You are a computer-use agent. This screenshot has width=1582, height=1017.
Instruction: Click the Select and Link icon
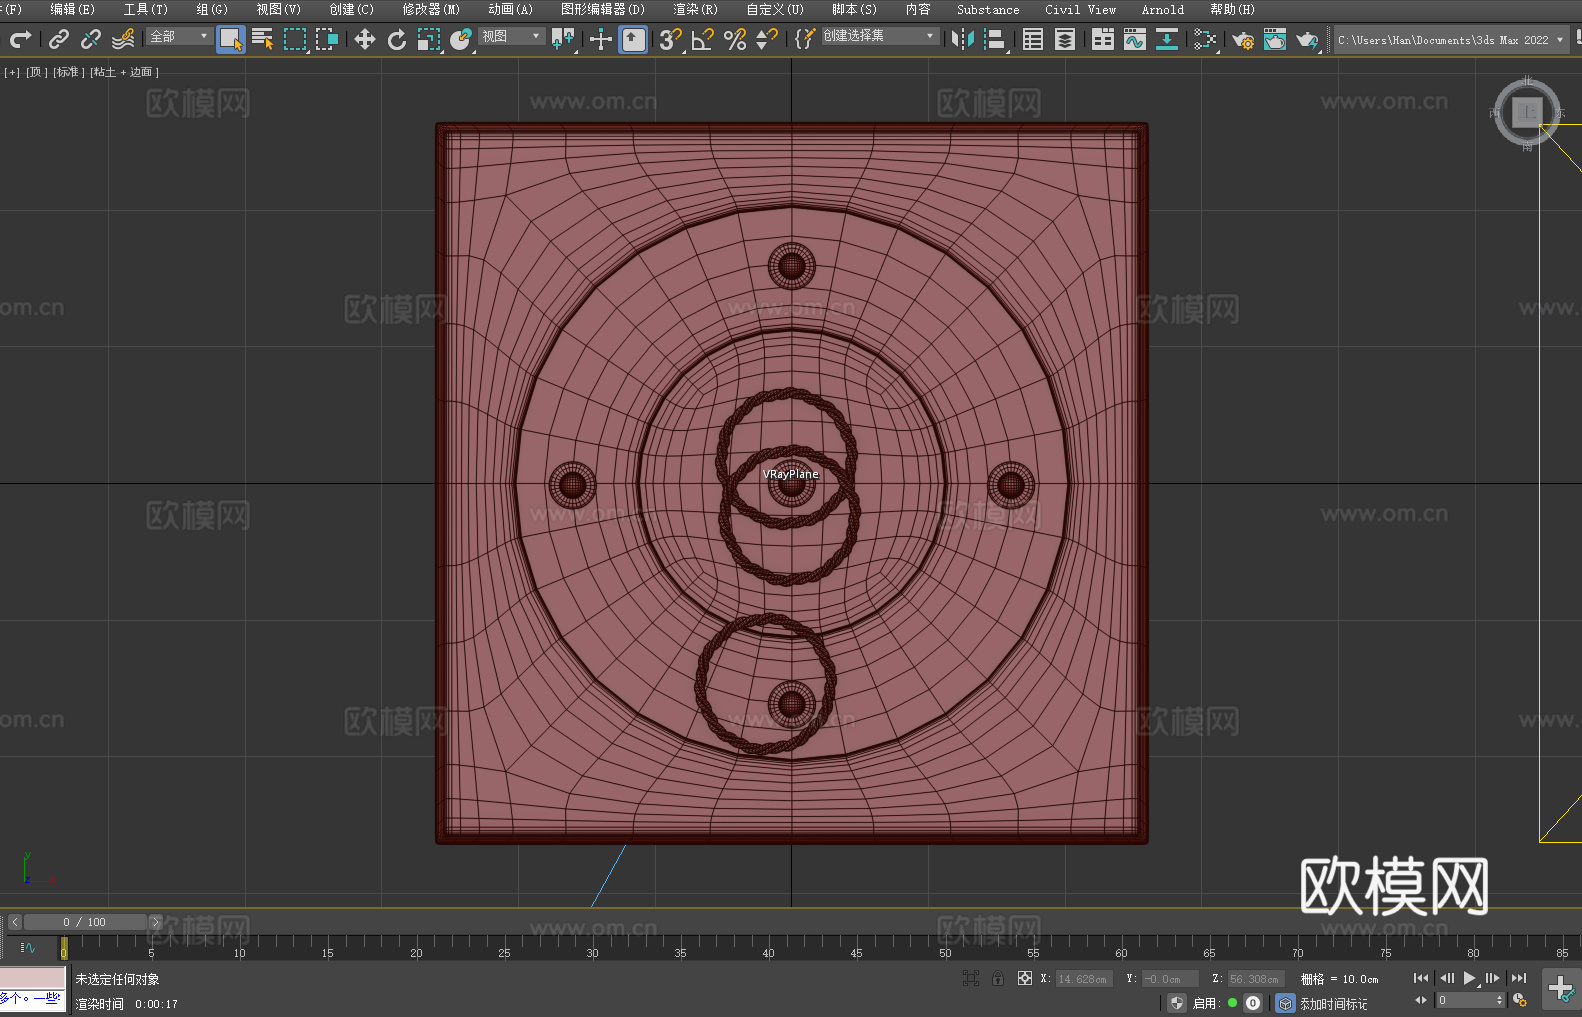tap(59, 39)
